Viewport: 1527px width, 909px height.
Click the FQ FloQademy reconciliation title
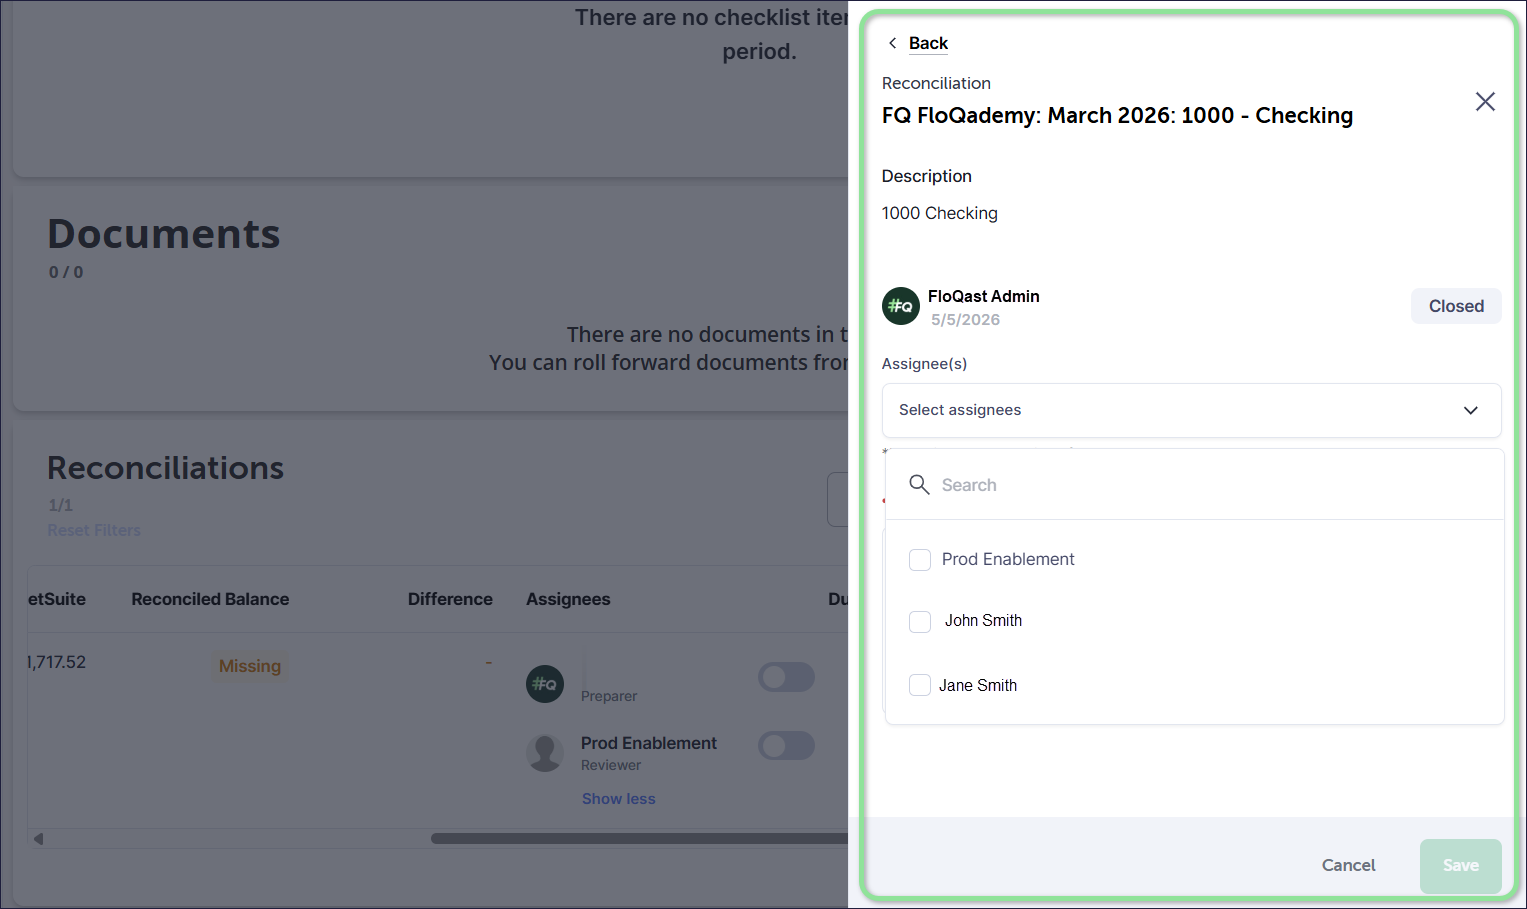tap(1117, 115)
